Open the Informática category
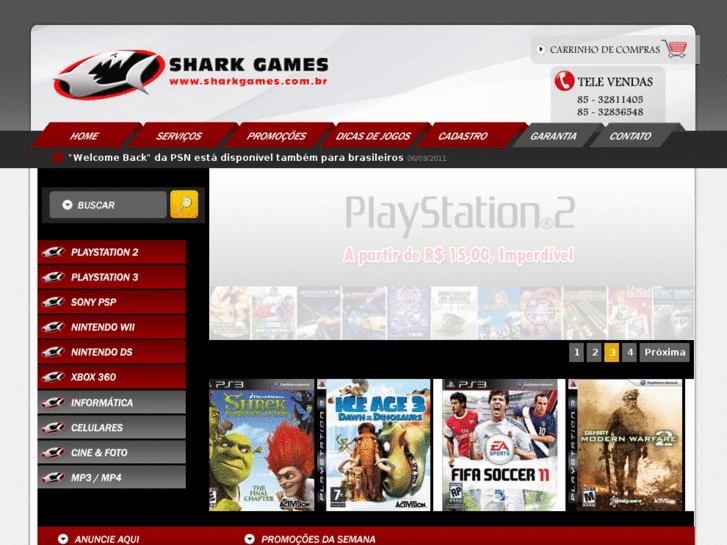Image resolution: width=727 pixels, height=545 pixels. [x=112, y=403]
